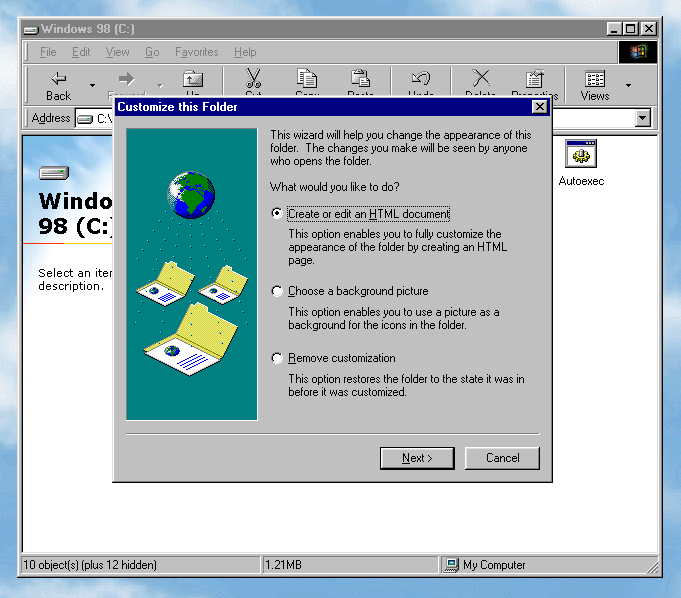The width and height of the screenshot is (681, 598).
Task: Open the Back button history dropdown arrow
Action: (x=93, y=86)
